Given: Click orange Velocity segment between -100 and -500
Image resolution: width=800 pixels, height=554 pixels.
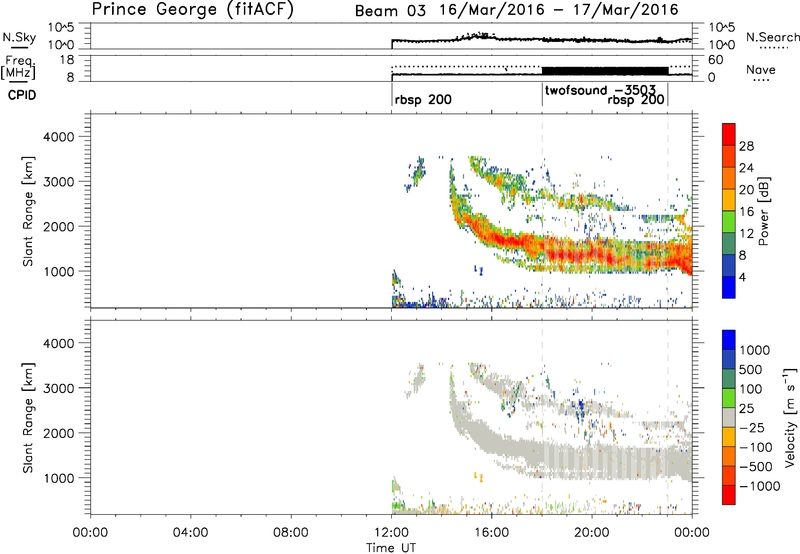Looking at the screenshot, I should (729, 456).
